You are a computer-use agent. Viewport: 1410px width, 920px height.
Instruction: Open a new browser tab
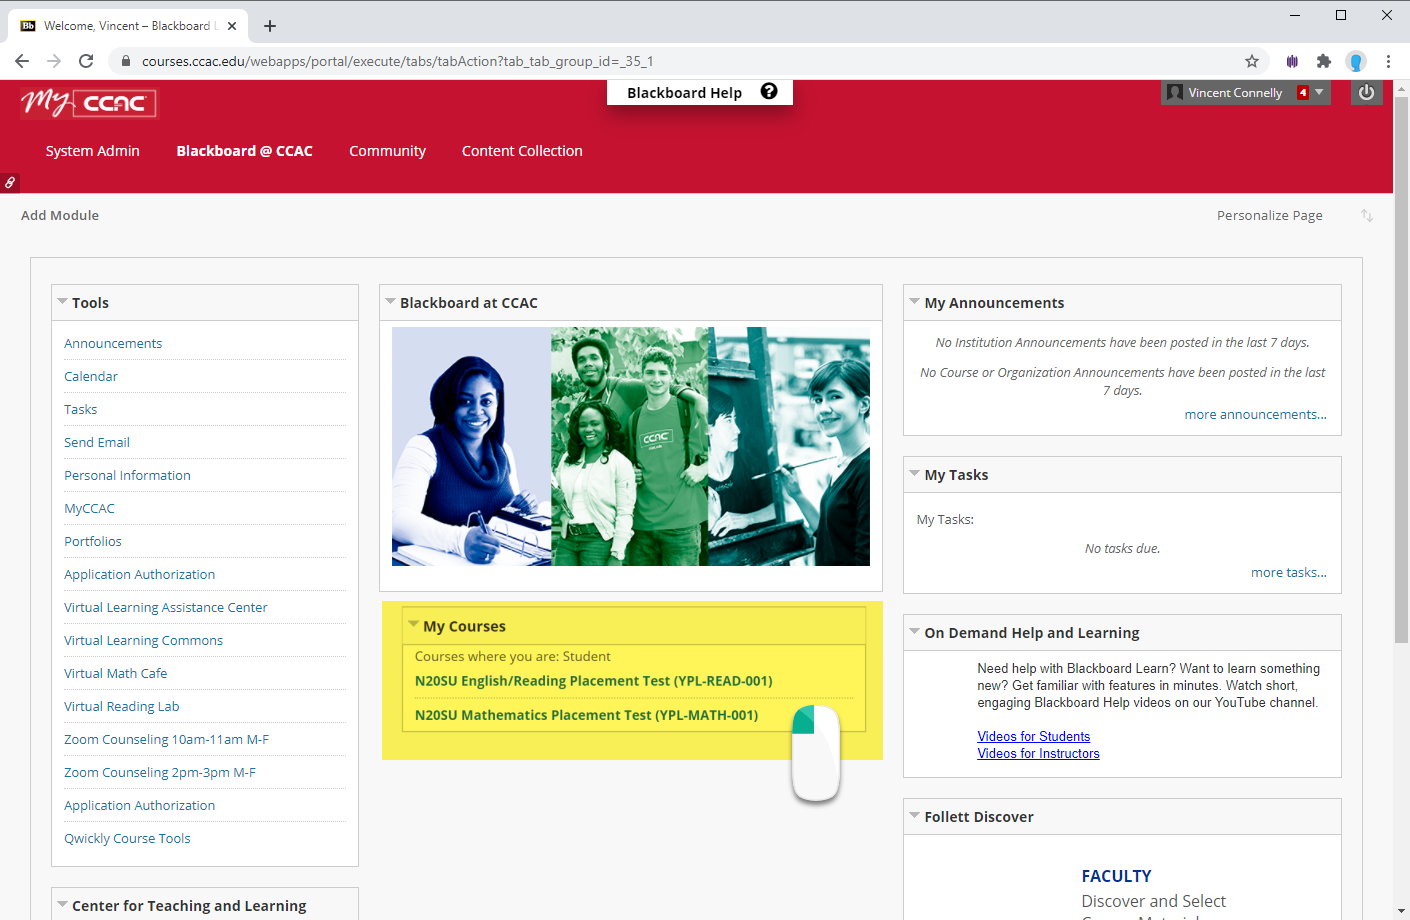[270, 26]
